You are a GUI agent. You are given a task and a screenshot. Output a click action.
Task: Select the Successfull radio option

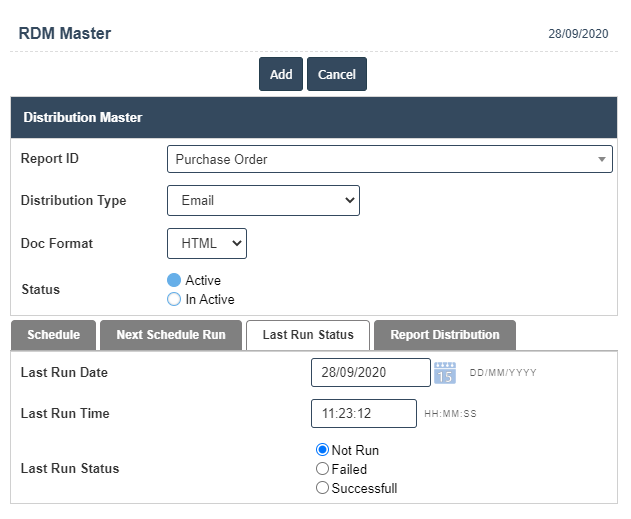322,488
